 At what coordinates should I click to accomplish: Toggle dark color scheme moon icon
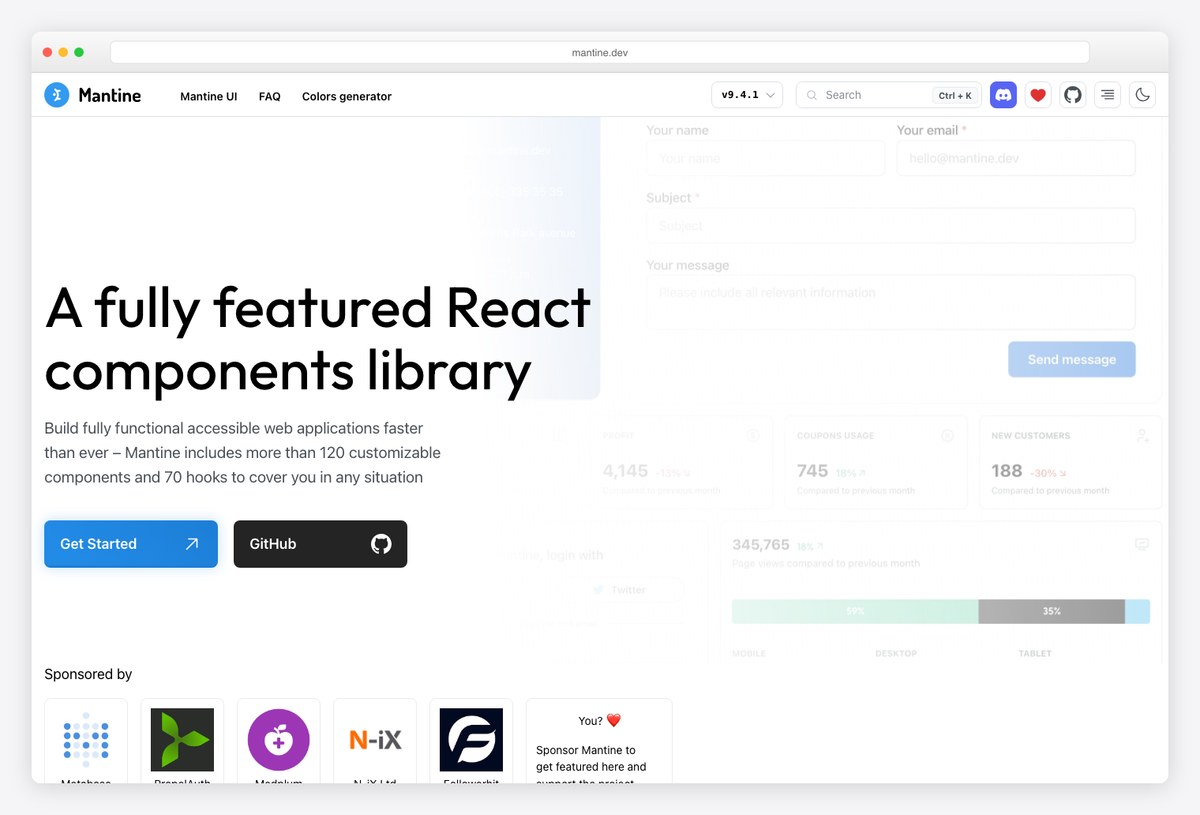point(1142,95)
